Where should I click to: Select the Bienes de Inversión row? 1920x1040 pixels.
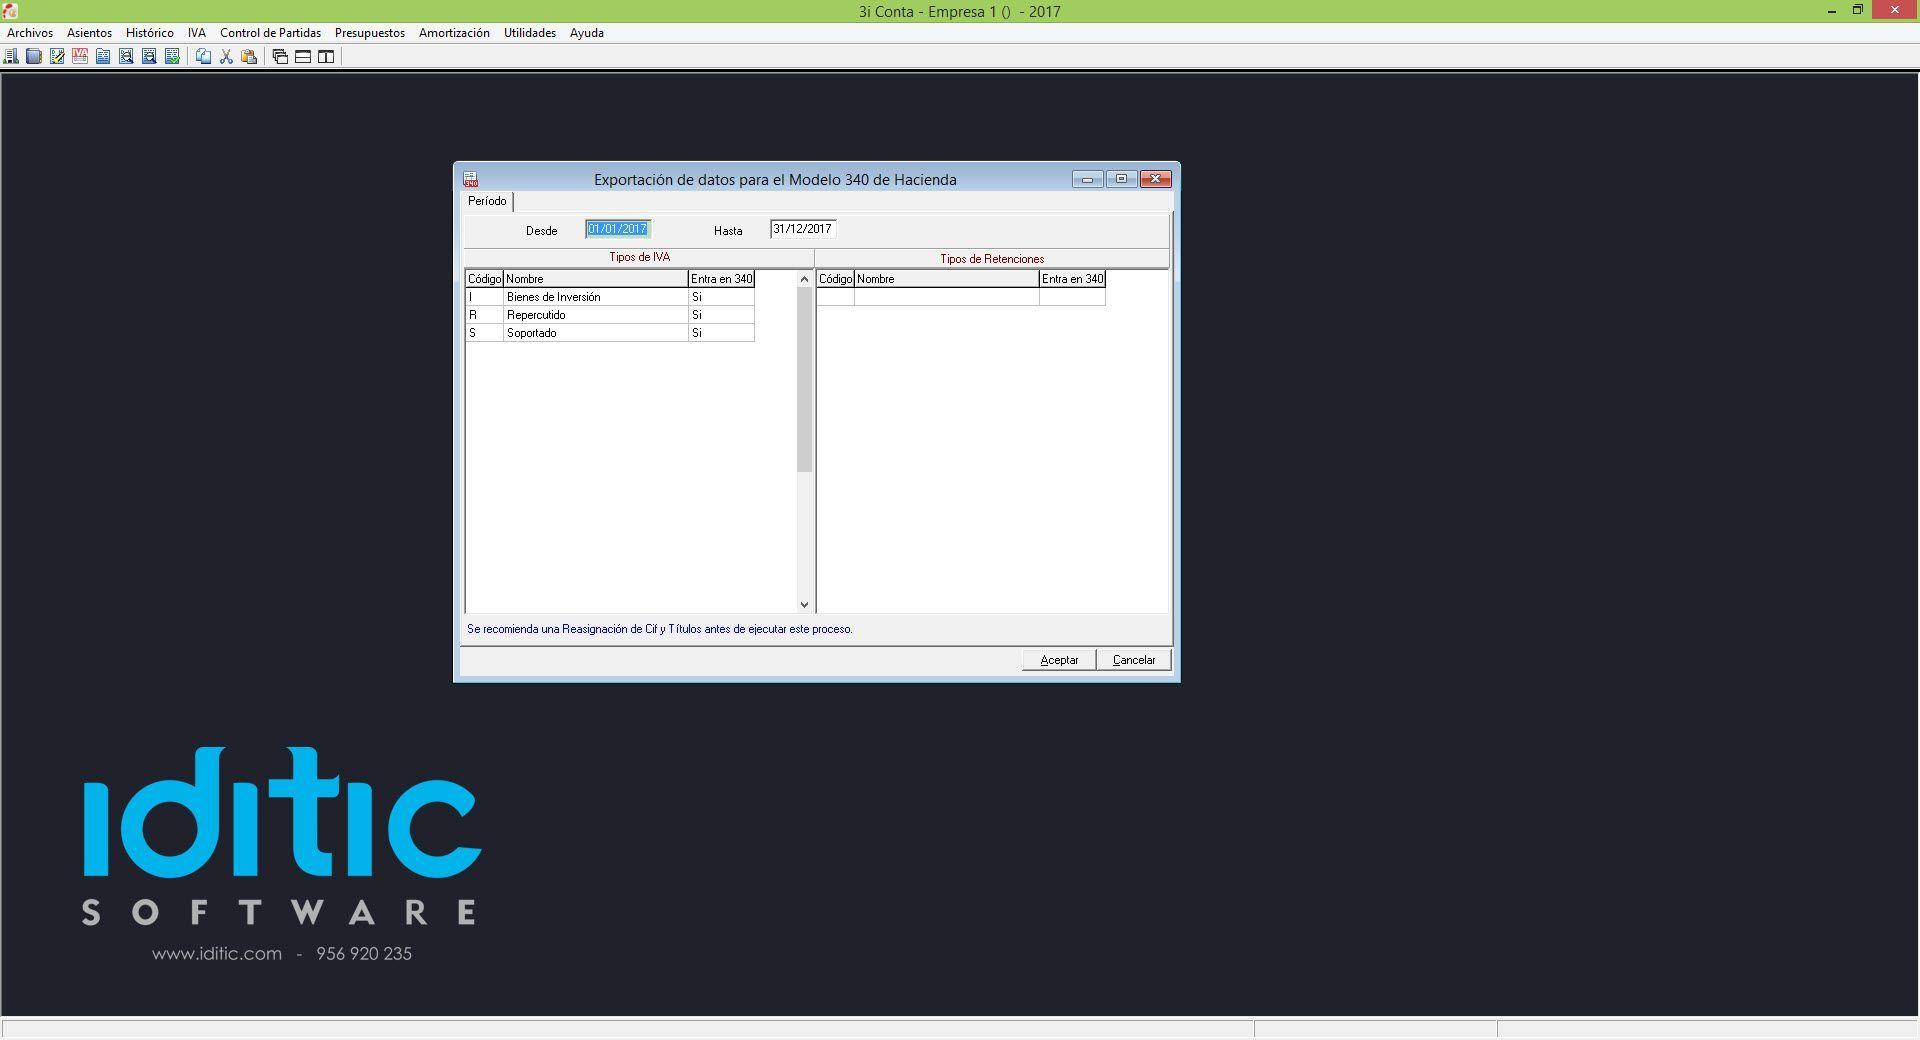click(x=610, y=297)
